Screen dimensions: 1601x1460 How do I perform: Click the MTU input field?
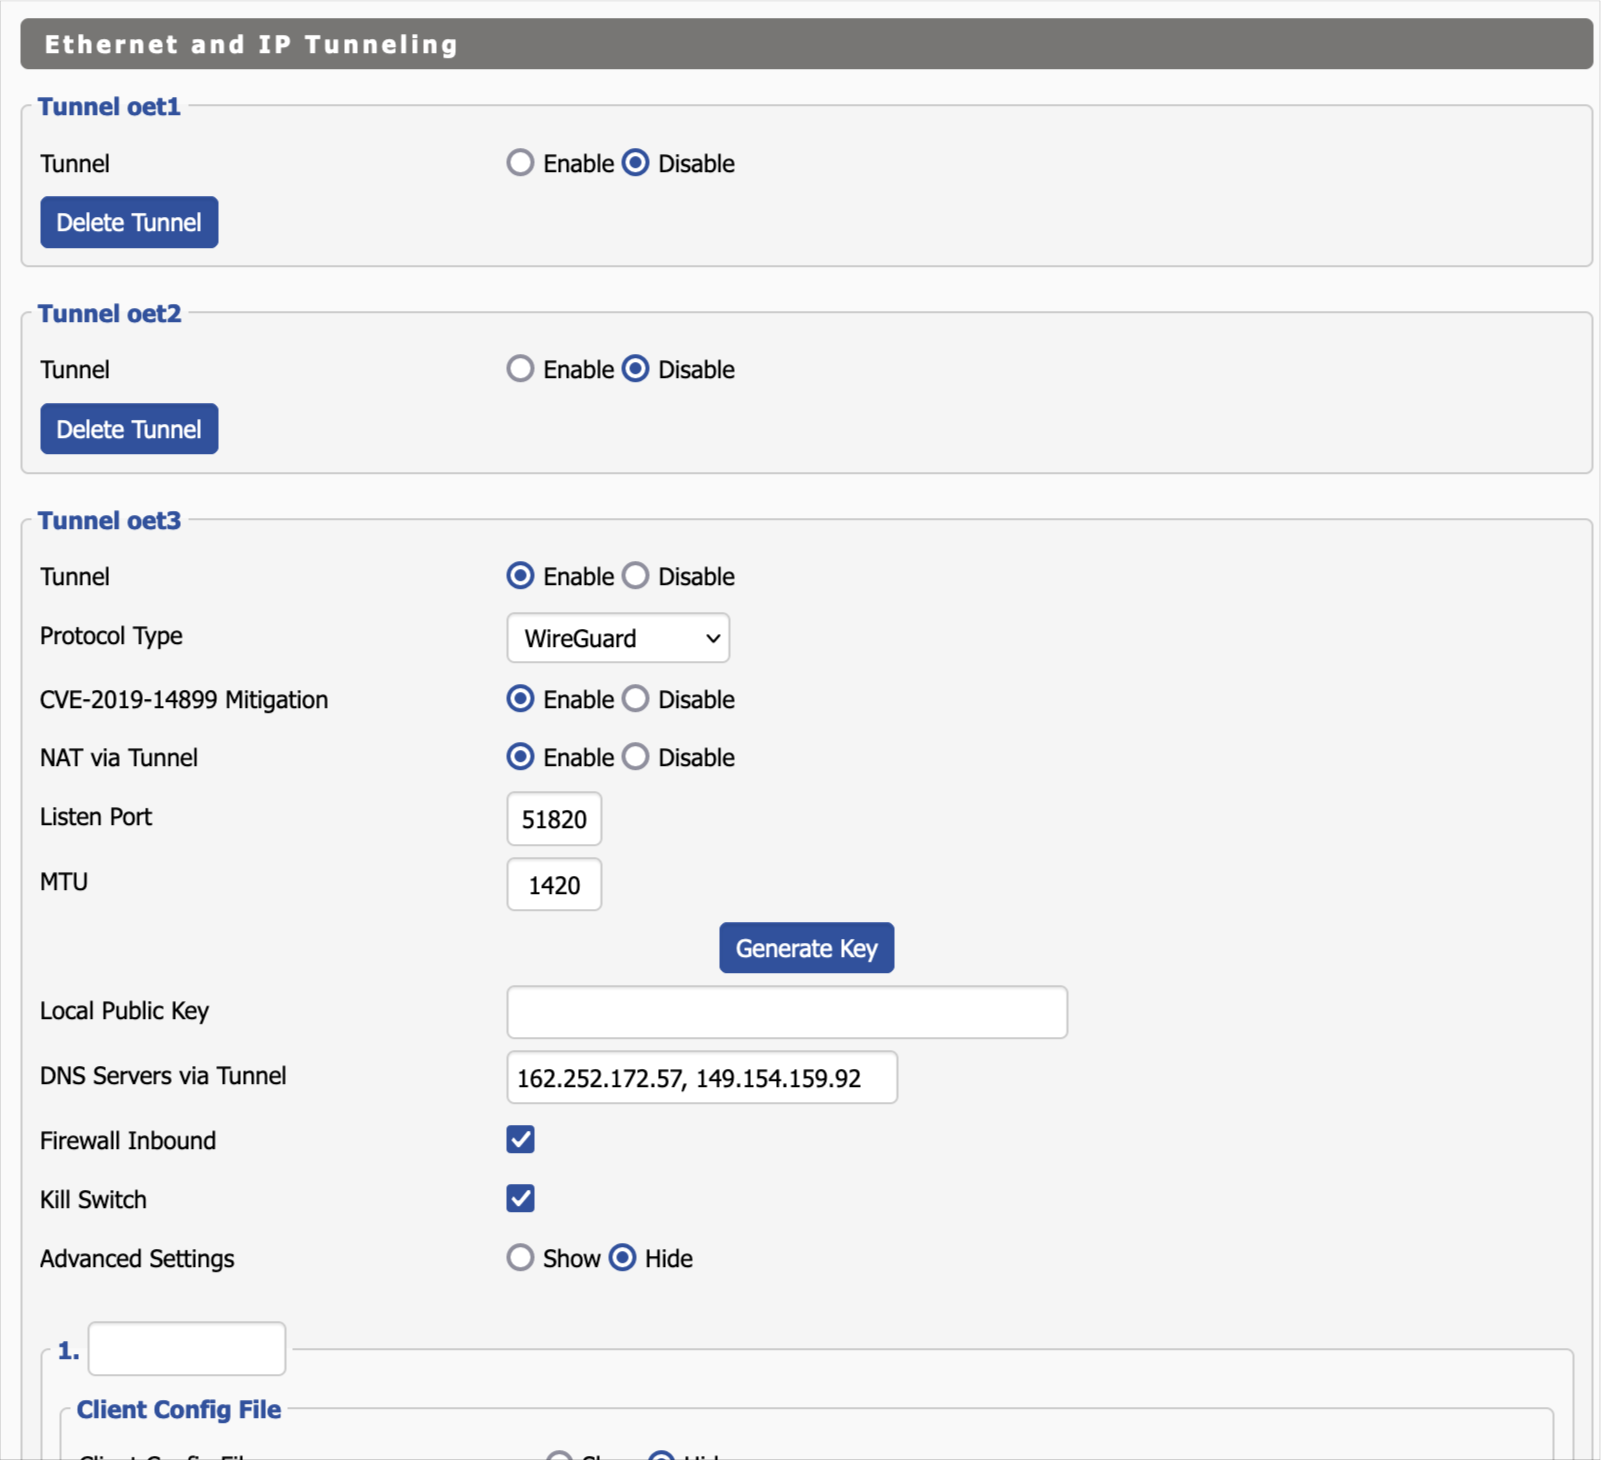click(x=554, y=885)
